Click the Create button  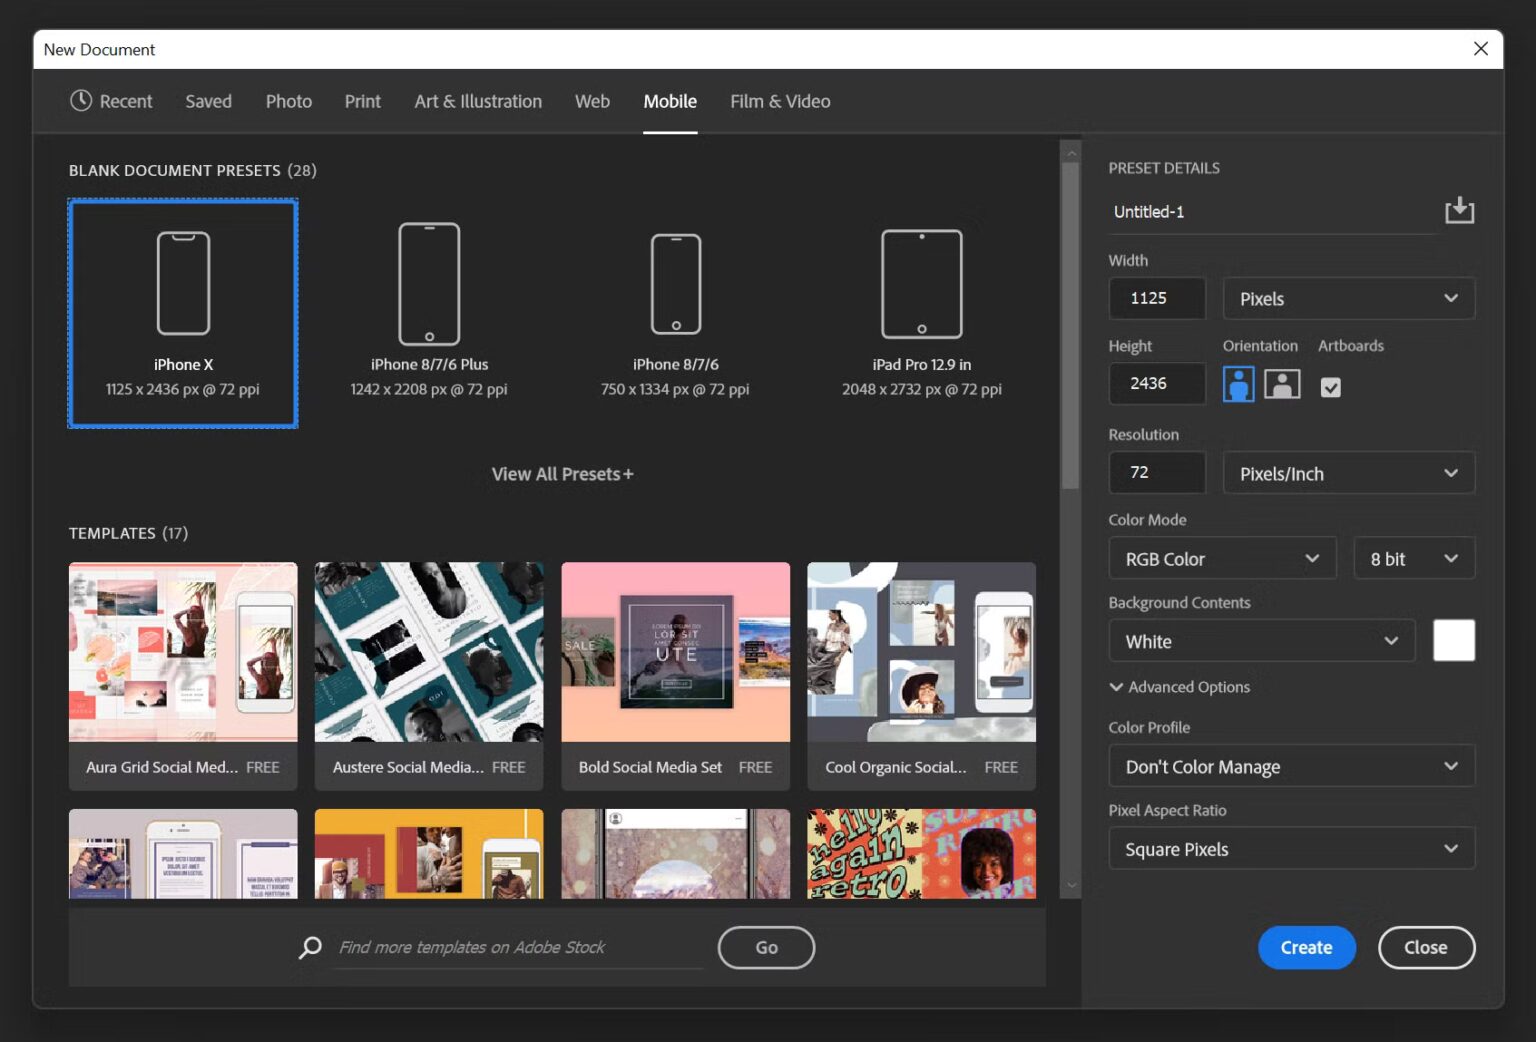(x=1306, y=947)
